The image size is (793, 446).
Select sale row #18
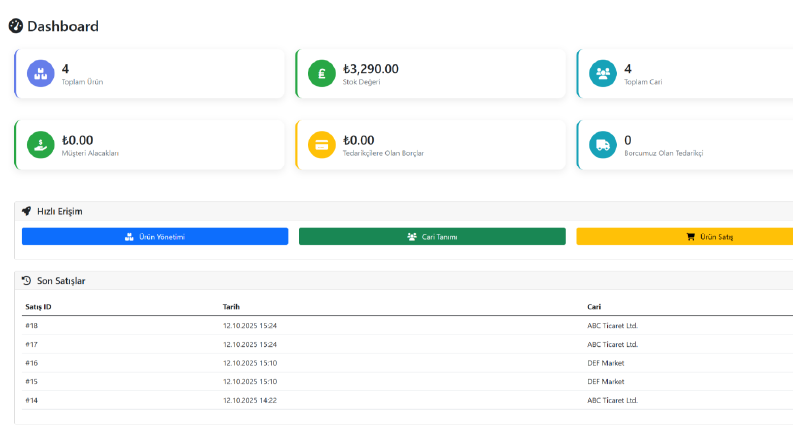tap(408, 326)
